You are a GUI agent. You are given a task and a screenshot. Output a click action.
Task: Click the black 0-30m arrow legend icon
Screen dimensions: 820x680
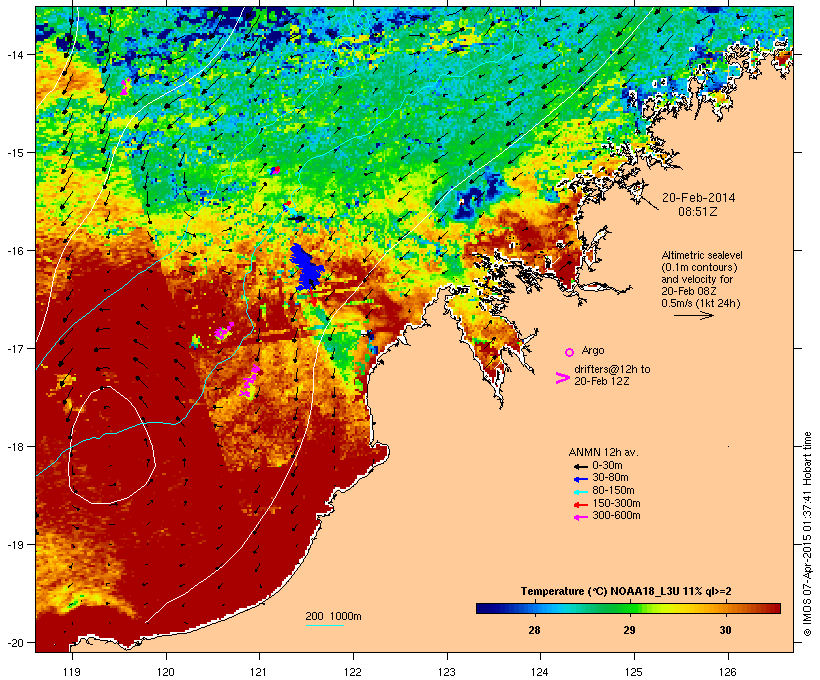(580, 466)
